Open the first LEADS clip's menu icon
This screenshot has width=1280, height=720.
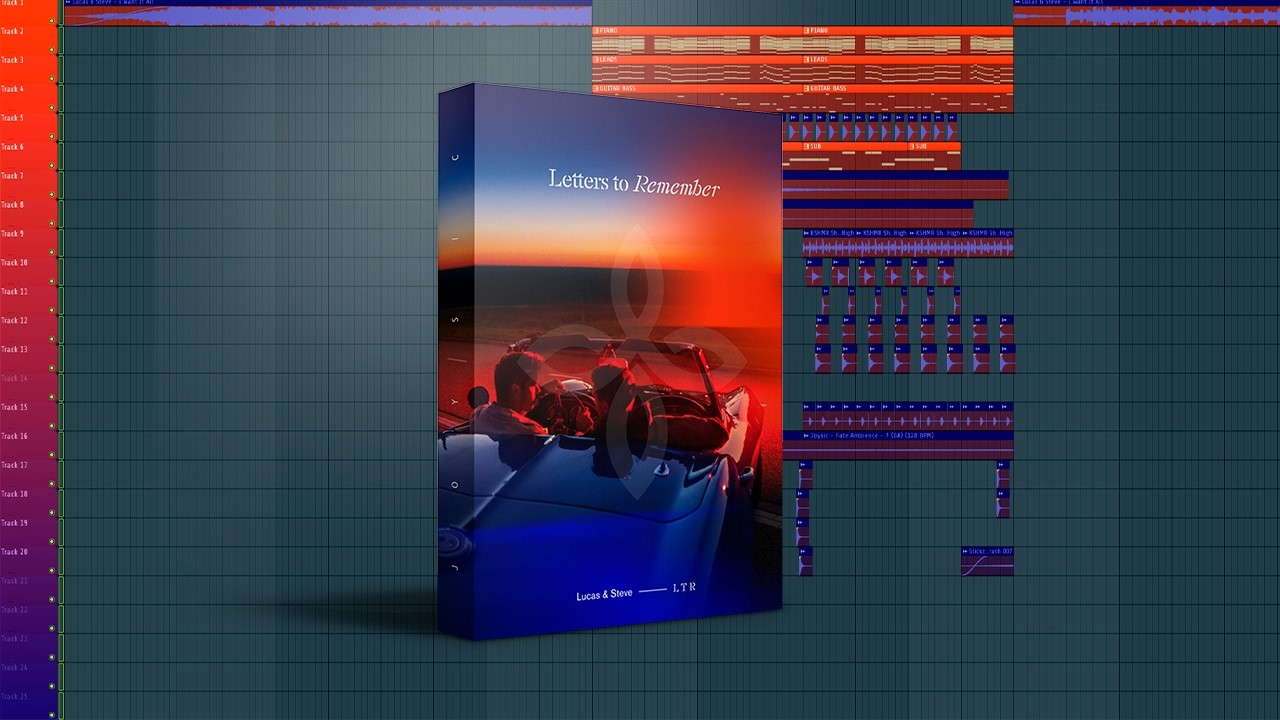pyautogui.click(x=596, y=60)
